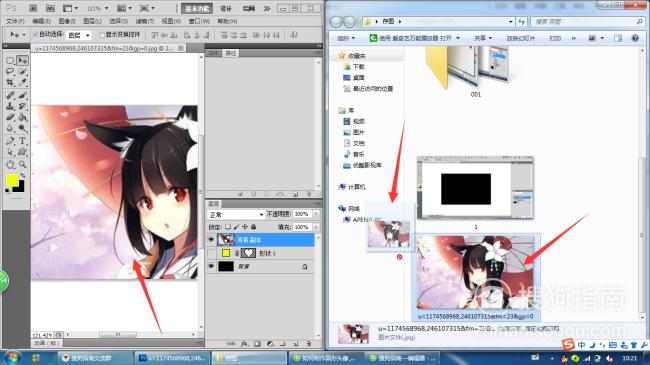
Task: Click the Design workspace button
Action: (x=226, y=8)
